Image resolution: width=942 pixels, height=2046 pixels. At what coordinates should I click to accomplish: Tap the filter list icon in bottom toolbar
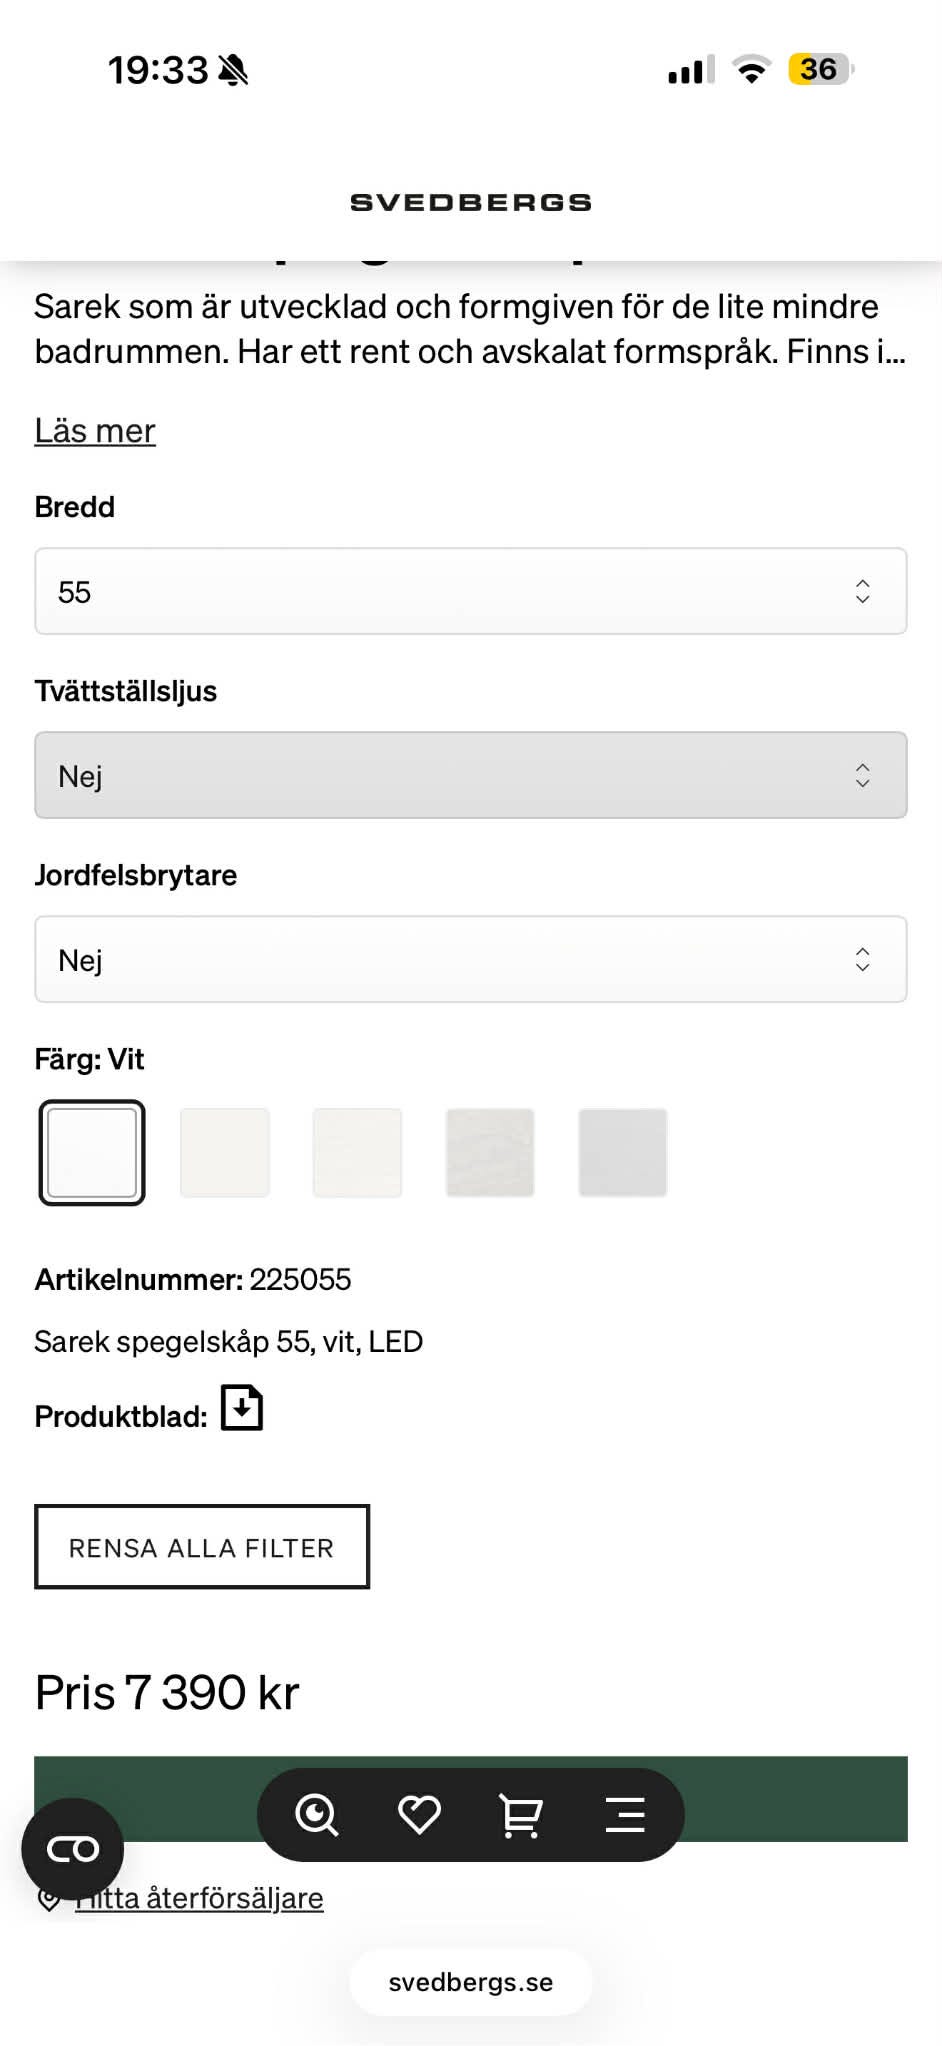624,1815
